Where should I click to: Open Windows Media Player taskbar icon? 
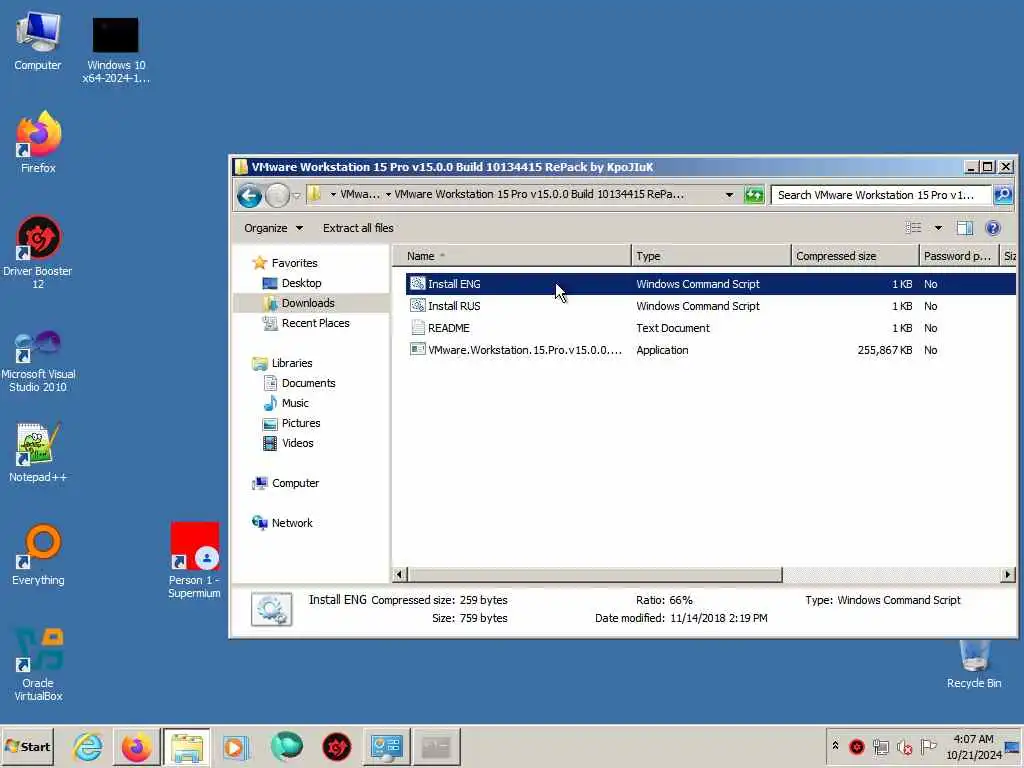pos(235,746)
